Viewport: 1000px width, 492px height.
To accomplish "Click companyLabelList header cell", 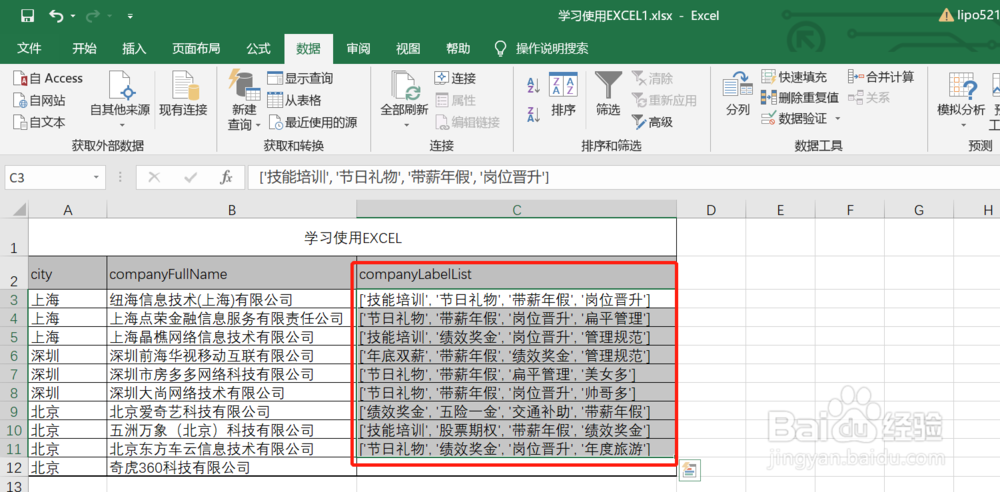I will [x=517, y=274].
